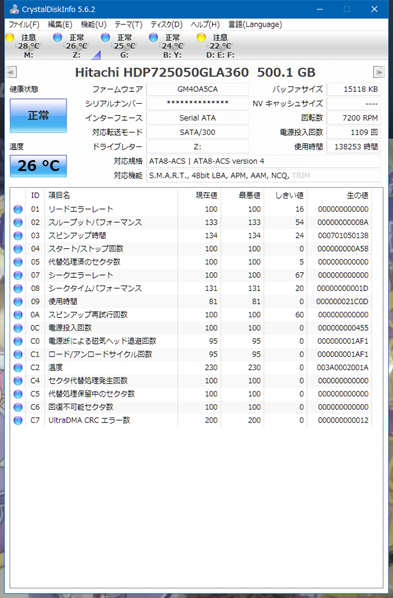Click the 1109 回 power-on count value
Image resolution: width=393 pixels, height=598 pixels.
[x=353, y=132]
